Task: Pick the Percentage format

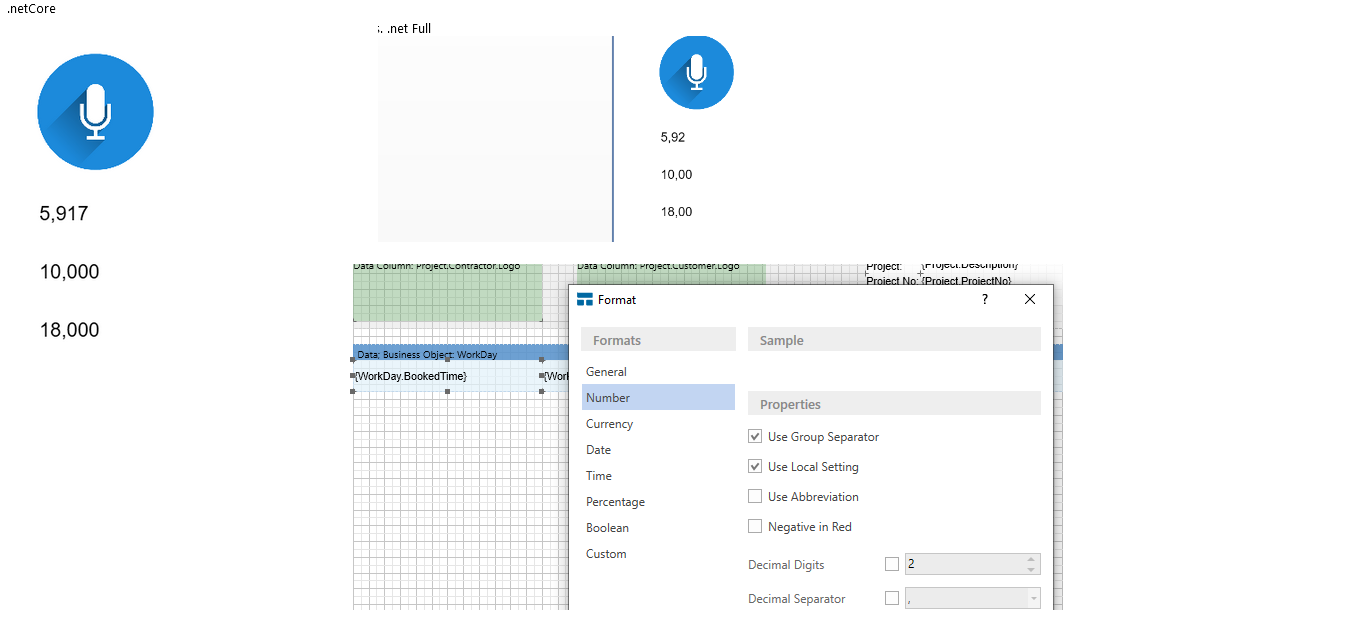Action: click(x=615, y=502)
